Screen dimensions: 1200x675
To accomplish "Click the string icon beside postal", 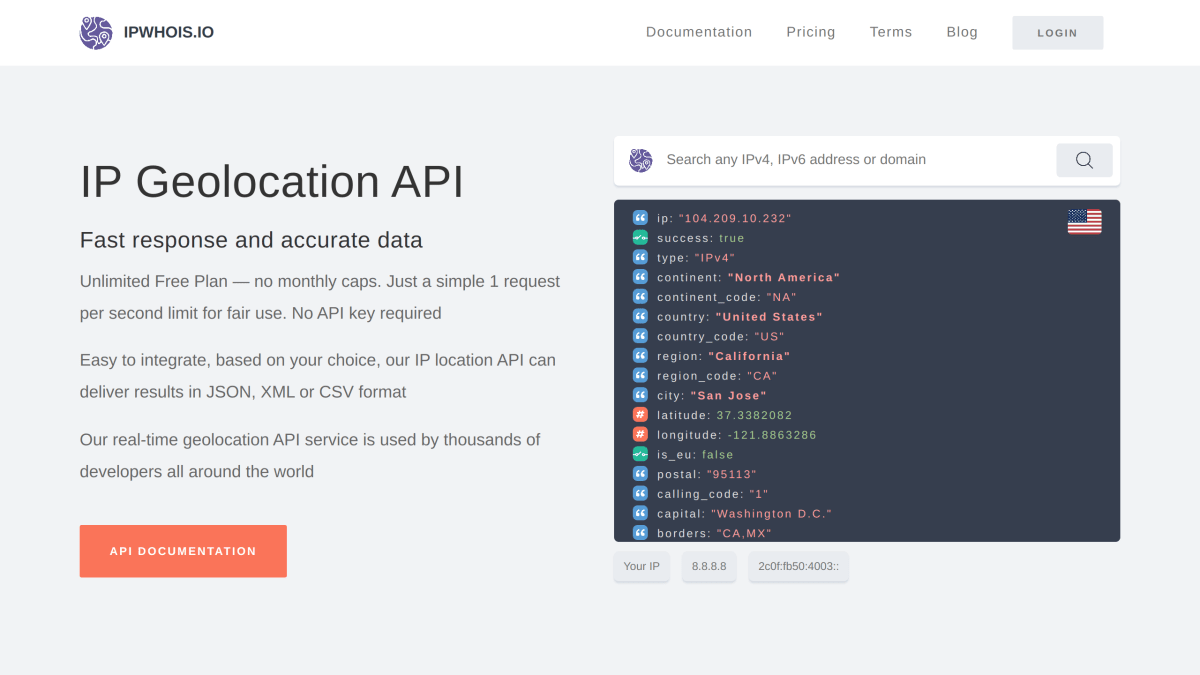I will [x=640, y=474].
